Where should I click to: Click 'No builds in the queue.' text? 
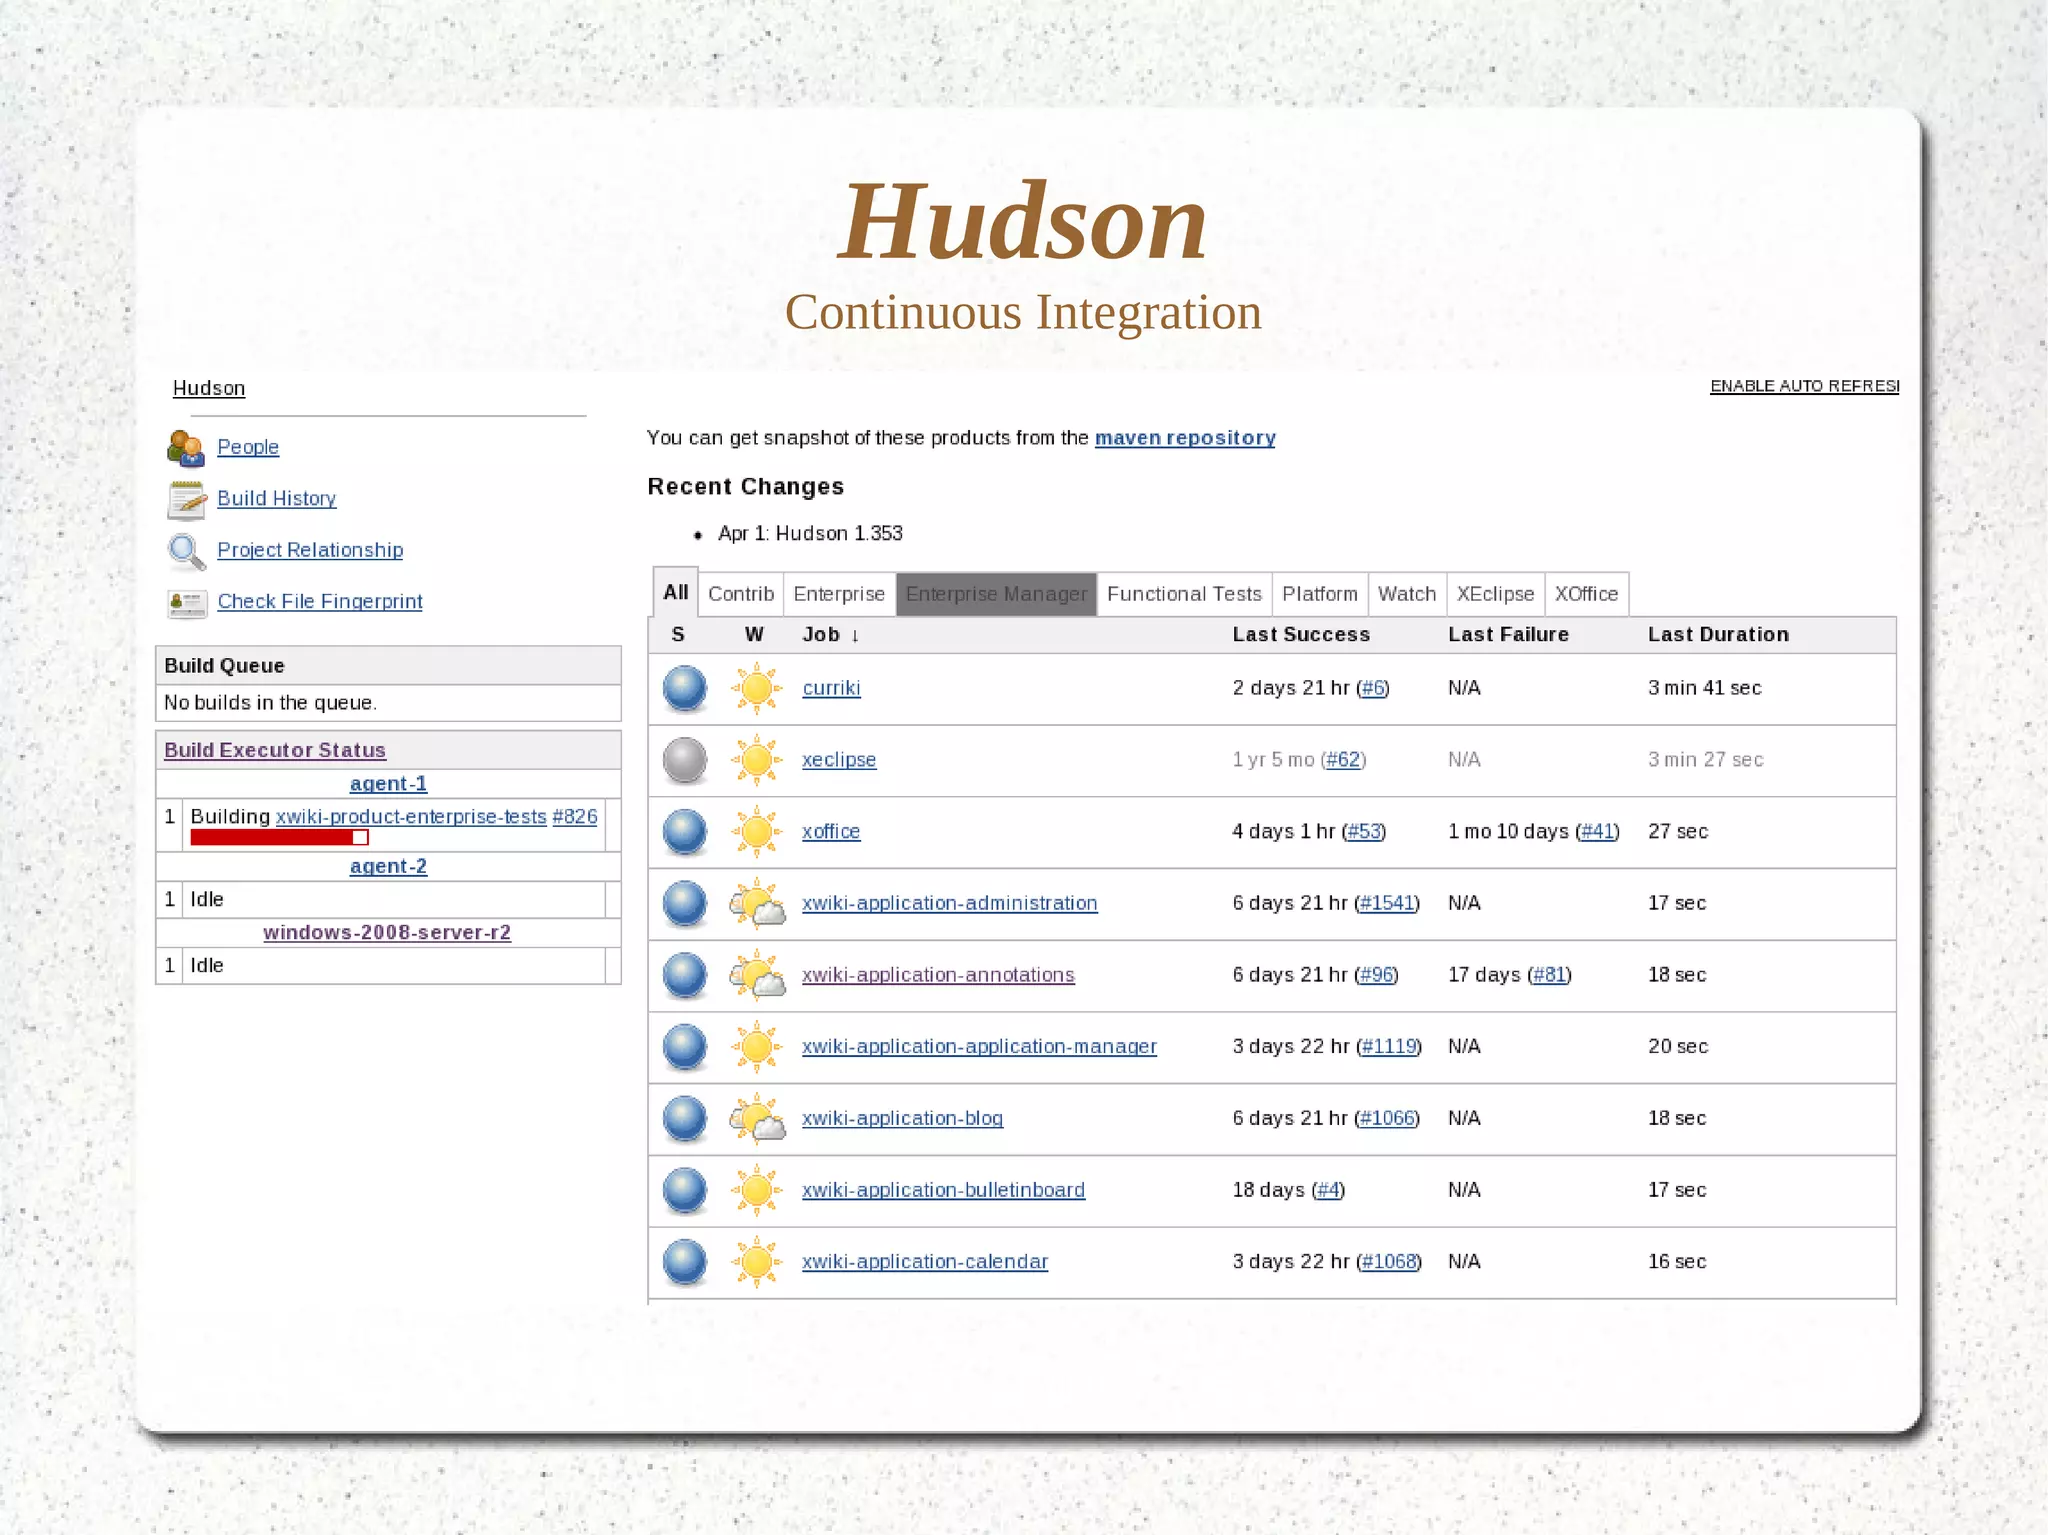click(x=270, y=703)
